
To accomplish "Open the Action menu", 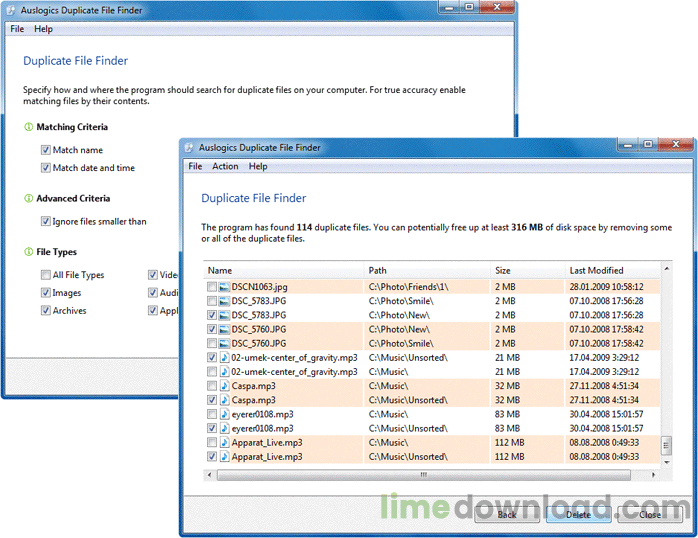I will (x=225, y=166).
